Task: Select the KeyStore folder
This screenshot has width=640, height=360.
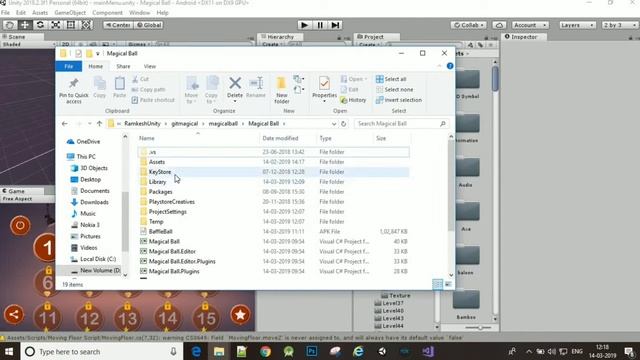Action: [273, 172]
